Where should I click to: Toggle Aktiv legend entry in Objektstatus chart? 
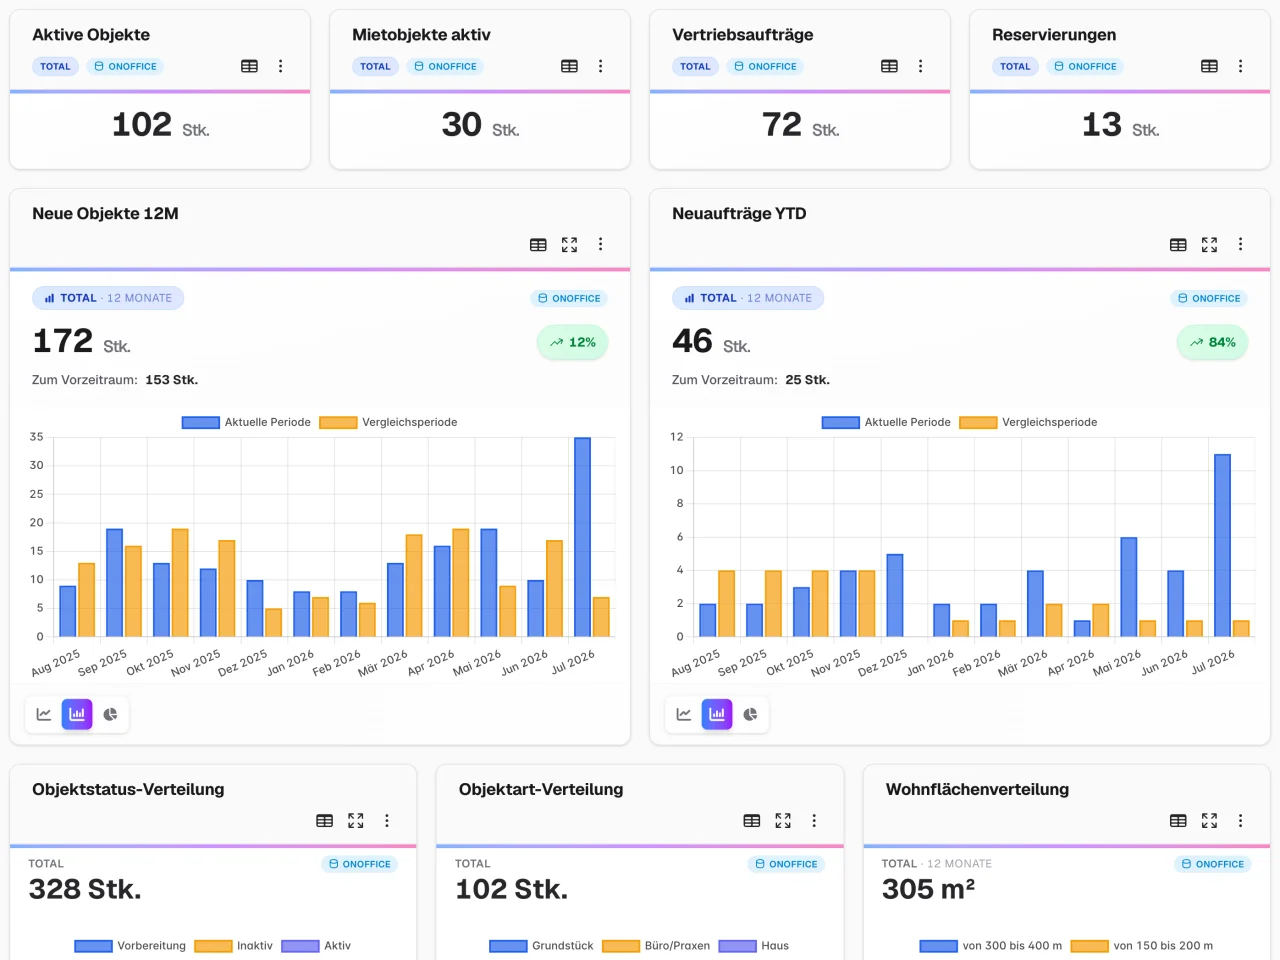tap(316, 946)
